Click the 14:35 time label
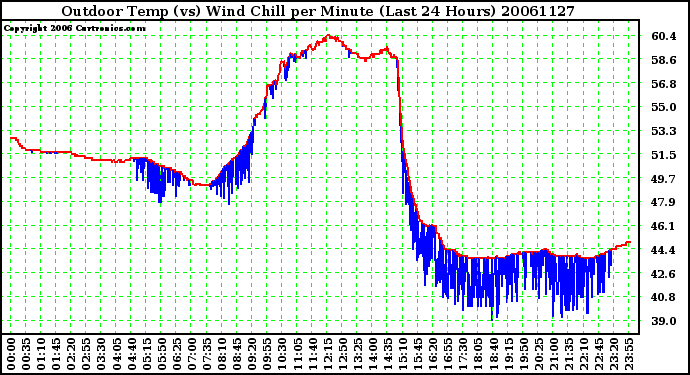Screen dimensions: 690x375 tap(388, 354)
